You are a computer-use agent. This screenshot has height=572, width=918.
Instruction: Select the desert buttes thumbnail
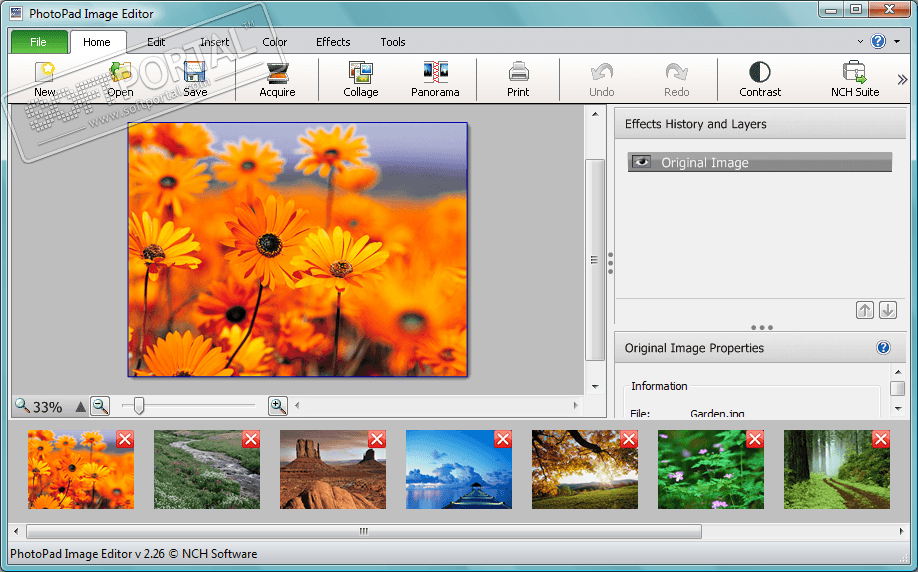tap(333, 470)
